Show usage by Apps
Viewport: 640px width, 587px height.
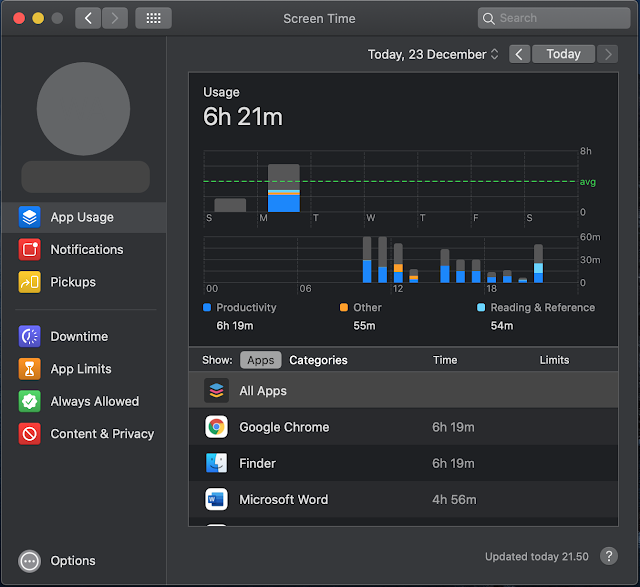pos(260,360)
